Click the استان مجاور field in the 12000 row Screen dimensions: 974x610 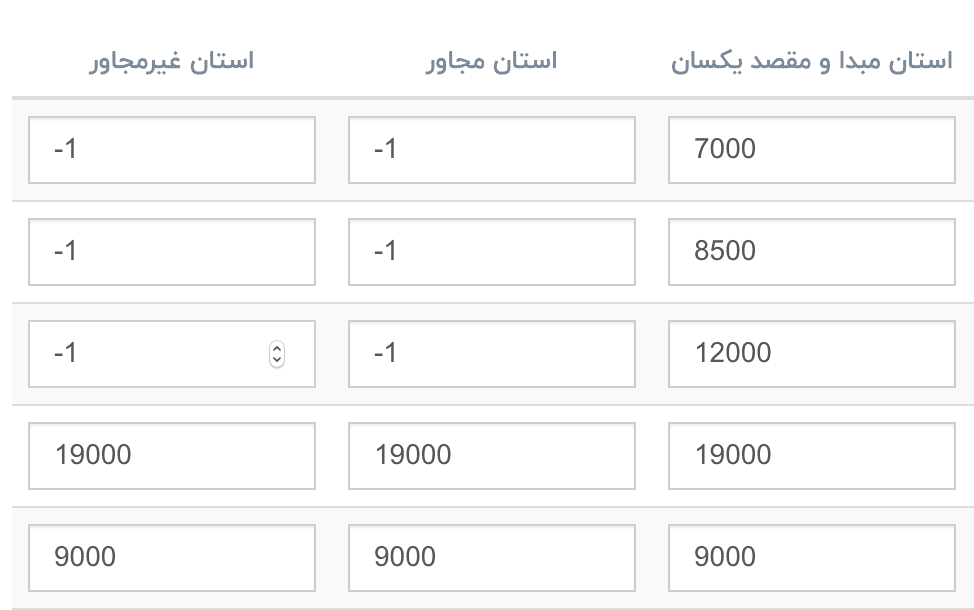tap(491, 354)
